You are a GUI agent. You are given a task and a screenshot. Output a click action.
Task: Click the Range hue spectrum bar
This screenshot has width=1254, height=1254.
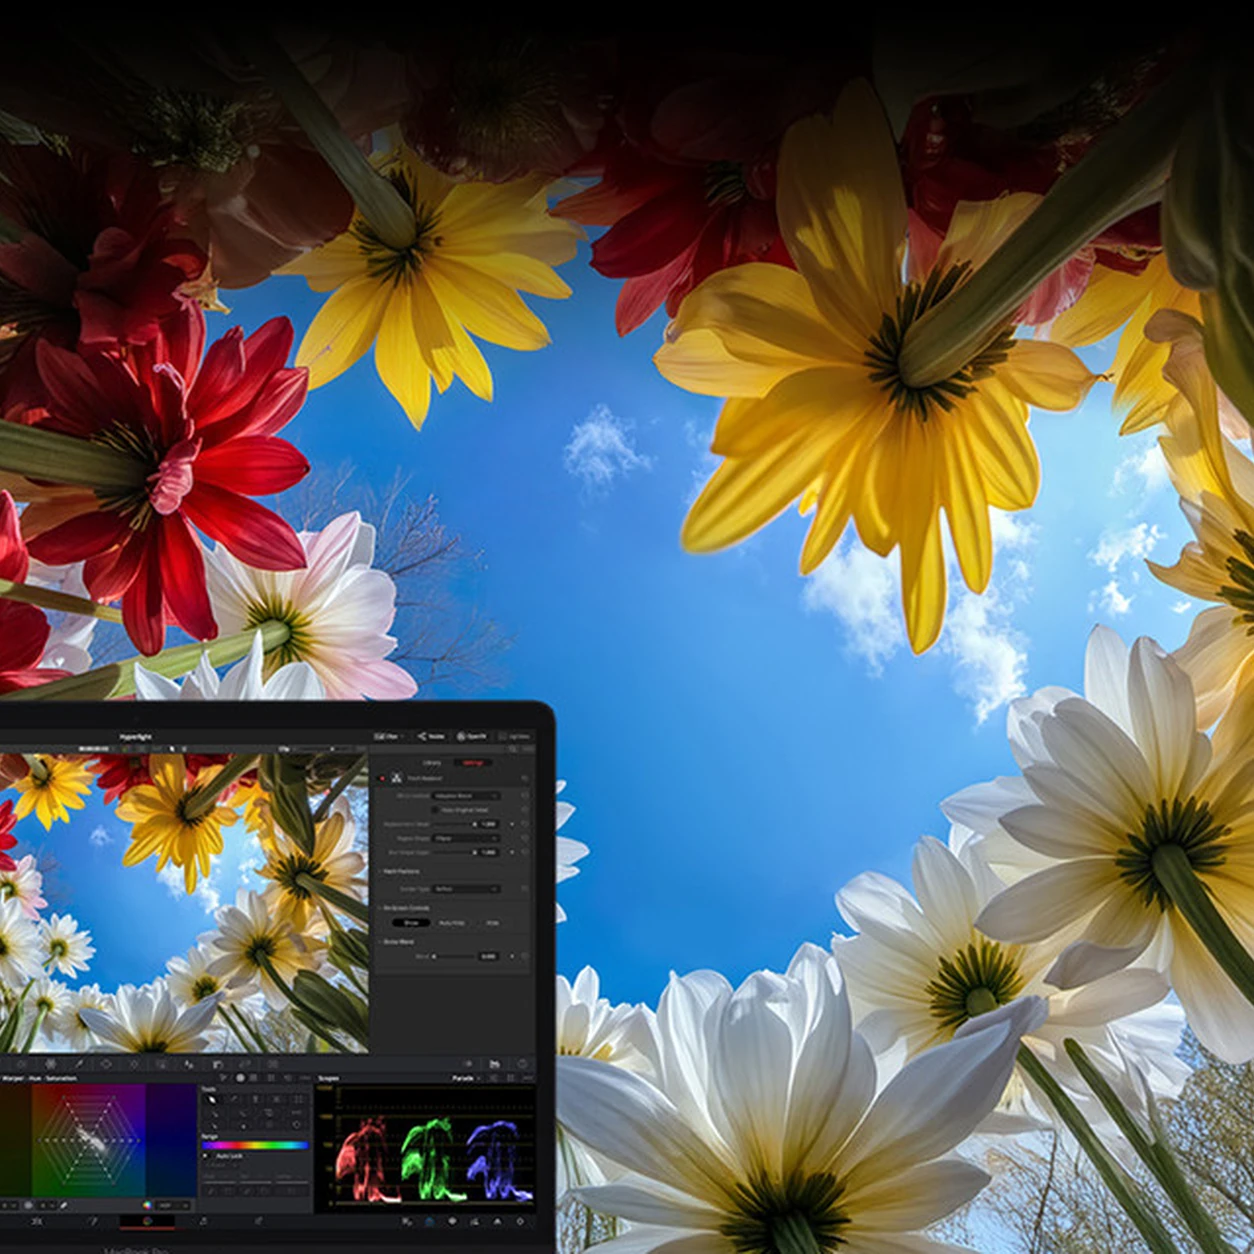pos(256,1145)
